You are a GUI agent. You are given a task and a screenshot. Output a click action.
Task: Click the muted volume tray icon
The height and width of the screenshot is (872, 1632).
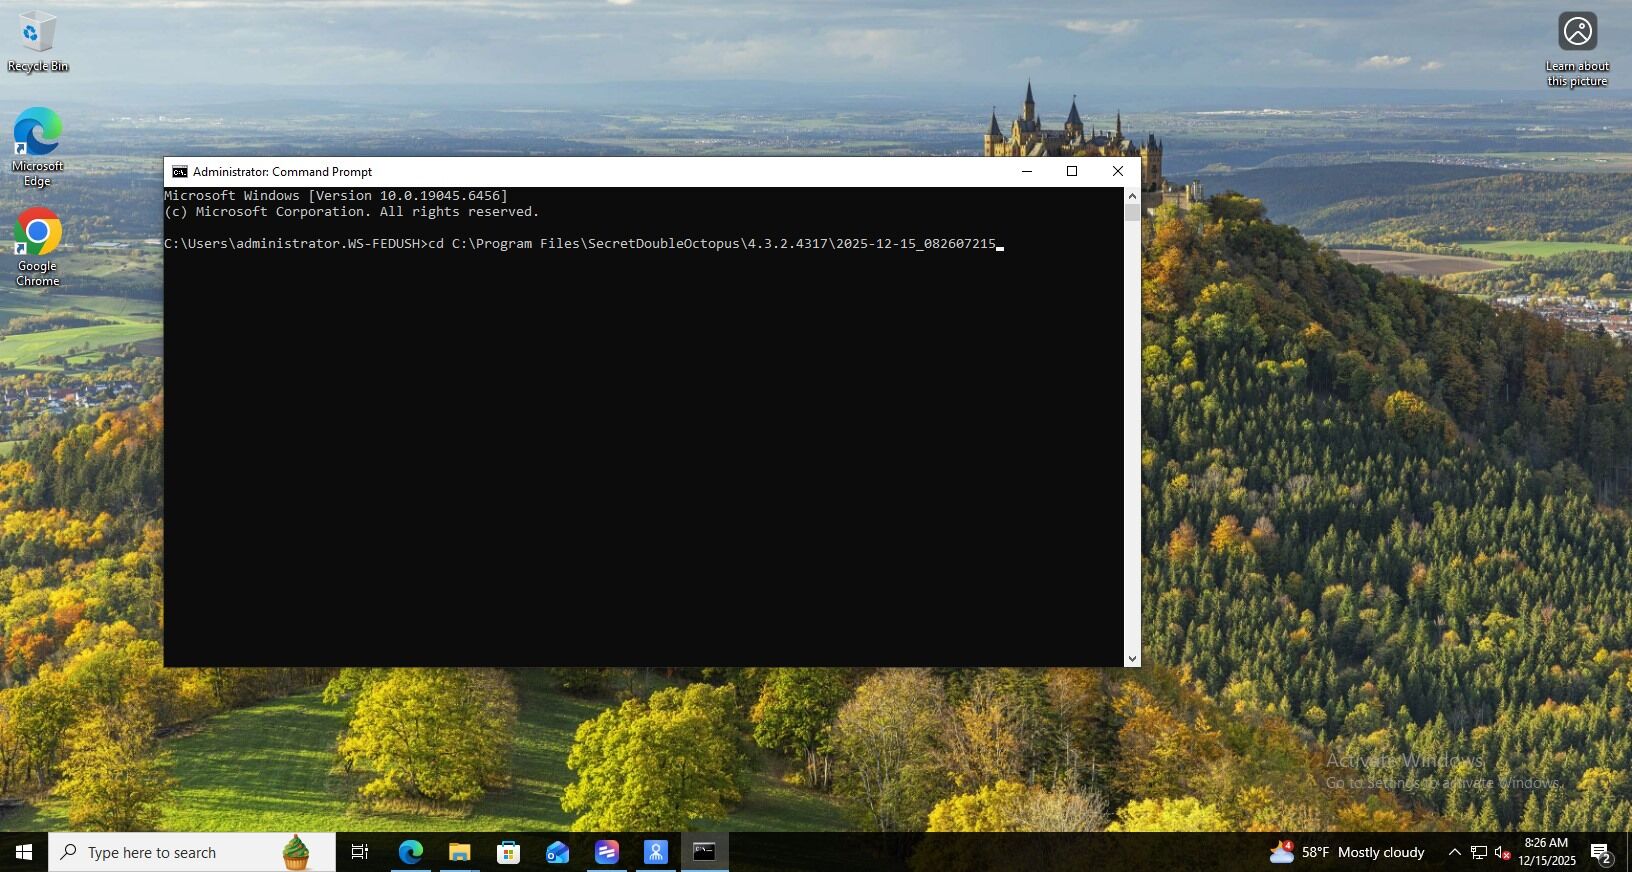pos(1502,852)
